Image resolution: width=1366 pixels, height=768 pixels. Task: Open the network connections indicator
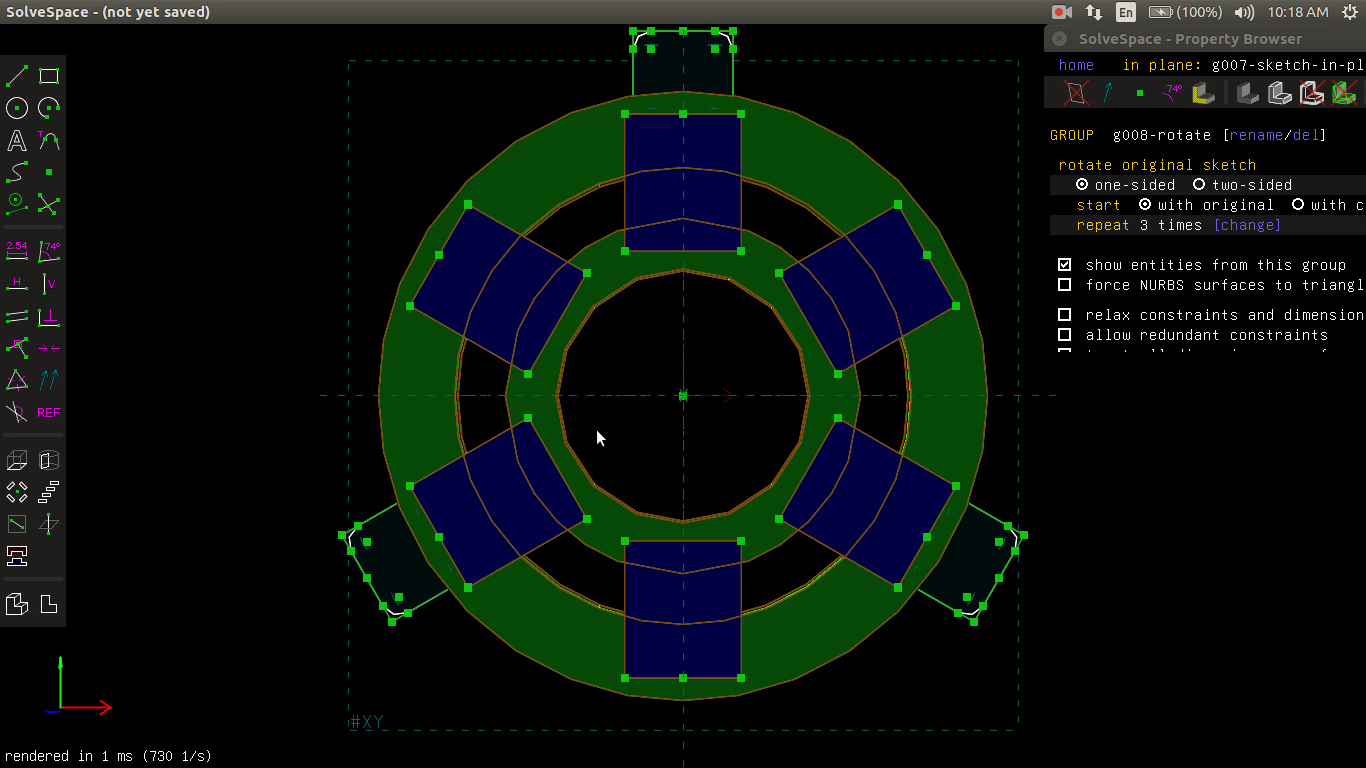[1094, 12]
